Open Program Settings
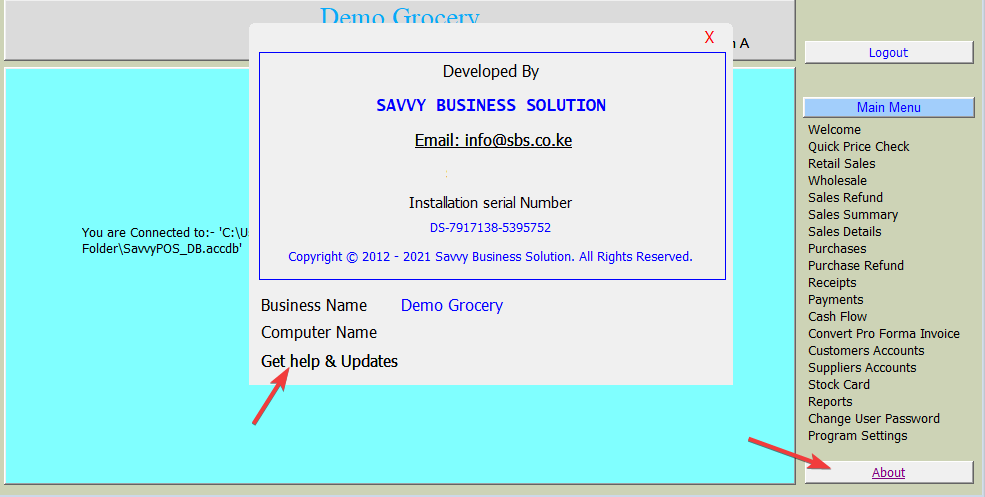 [x=857, y=436]
